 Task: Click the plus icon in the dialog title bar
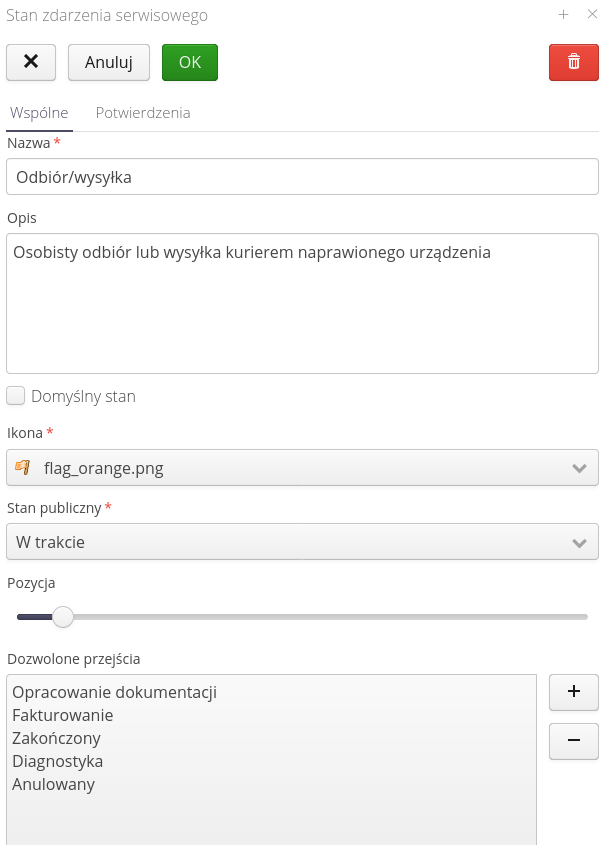click(565, 15)
